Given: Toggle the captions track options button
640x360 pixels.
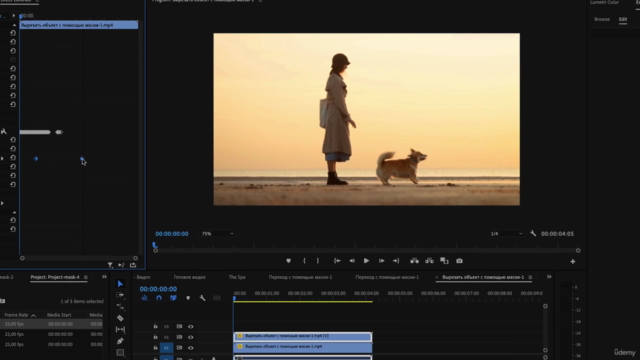Looking at the screenshot, I should 217,298.
